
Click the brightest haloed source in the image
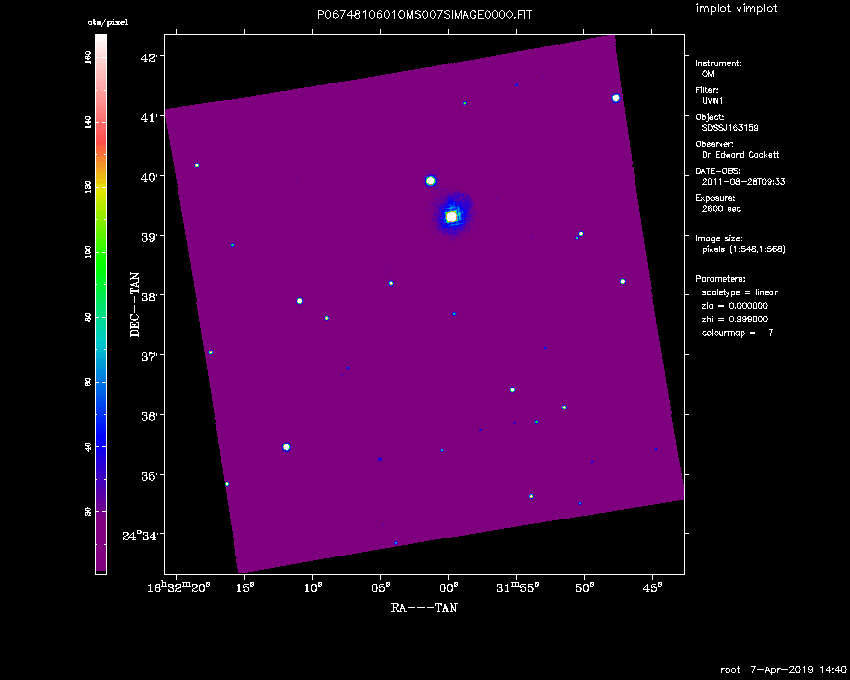tap(452, 216)
